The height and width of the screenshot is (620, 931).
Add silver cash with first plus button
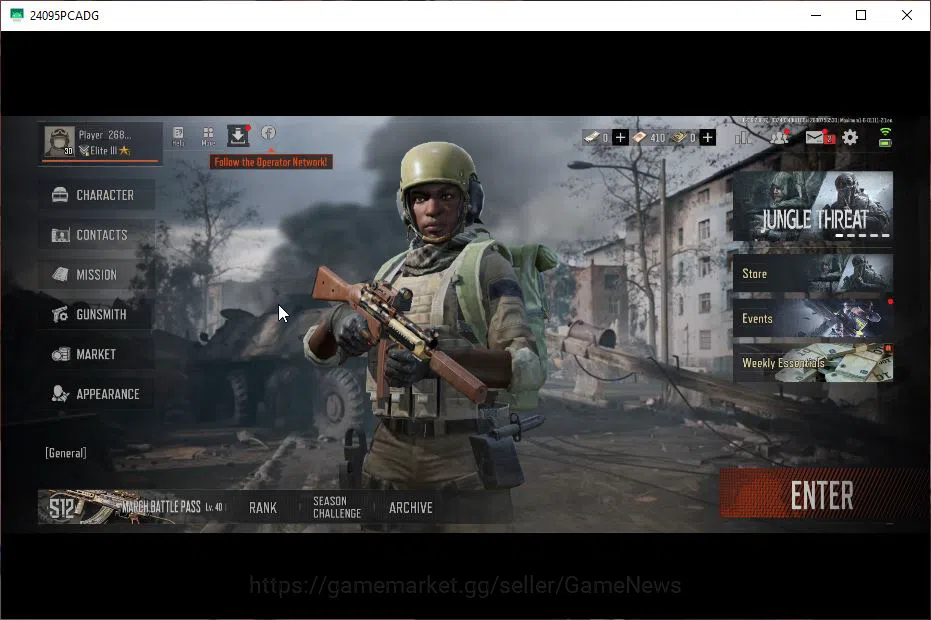(620, 138)
